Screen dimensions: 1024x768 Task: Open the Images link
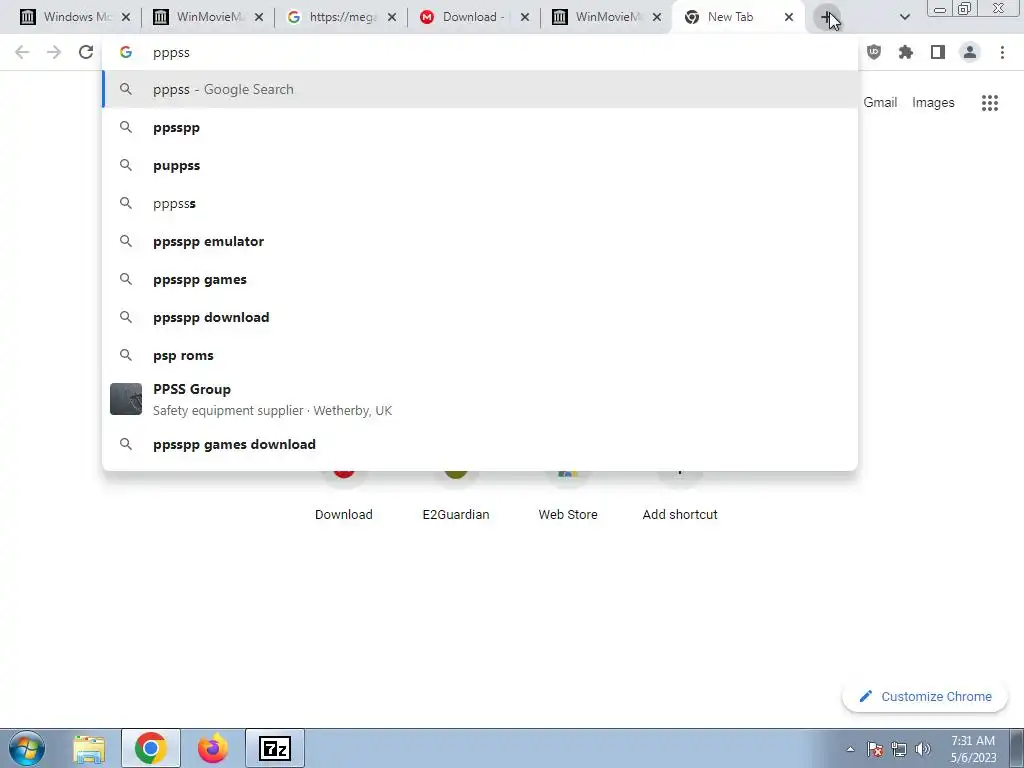point(933,103)
